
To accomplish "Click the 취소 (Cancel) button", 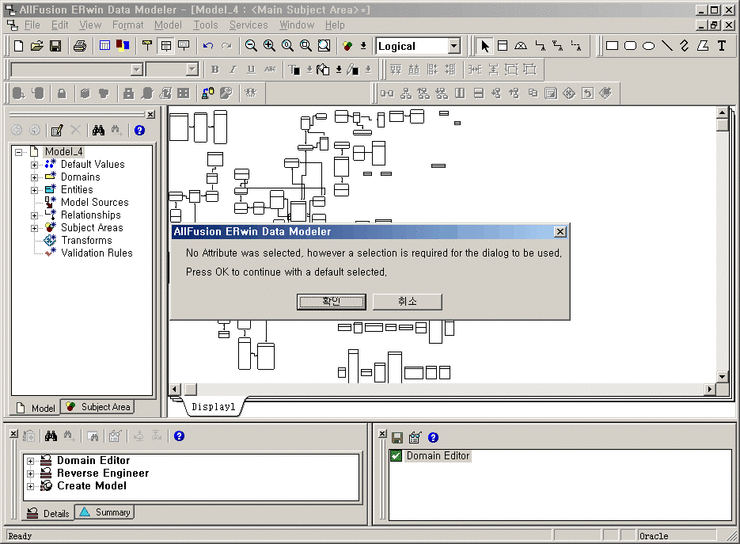I will tap(407, 301).
